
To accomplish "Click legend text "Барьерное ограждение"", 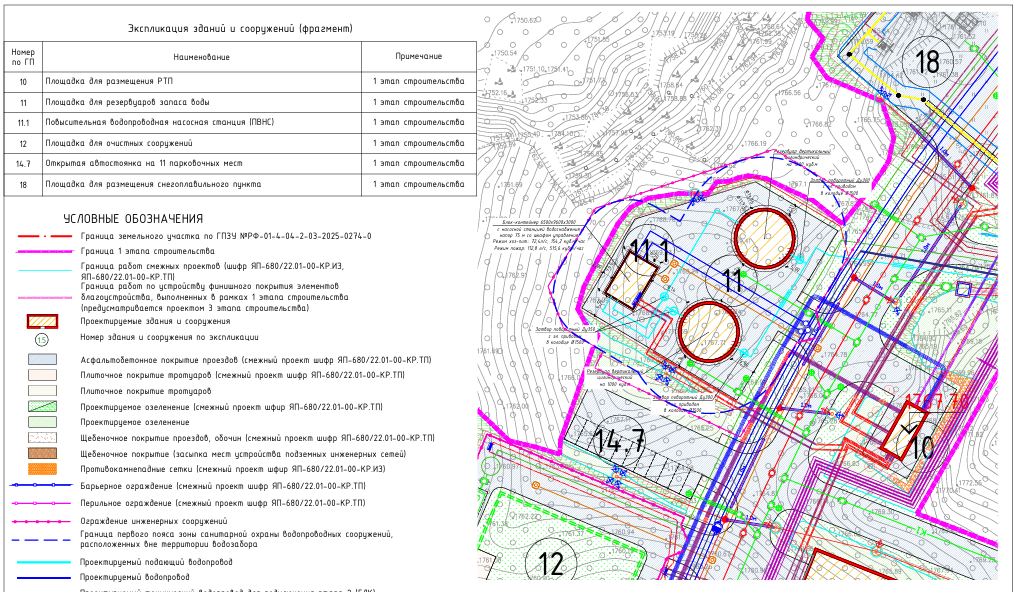I will click(x=223, y=486).
